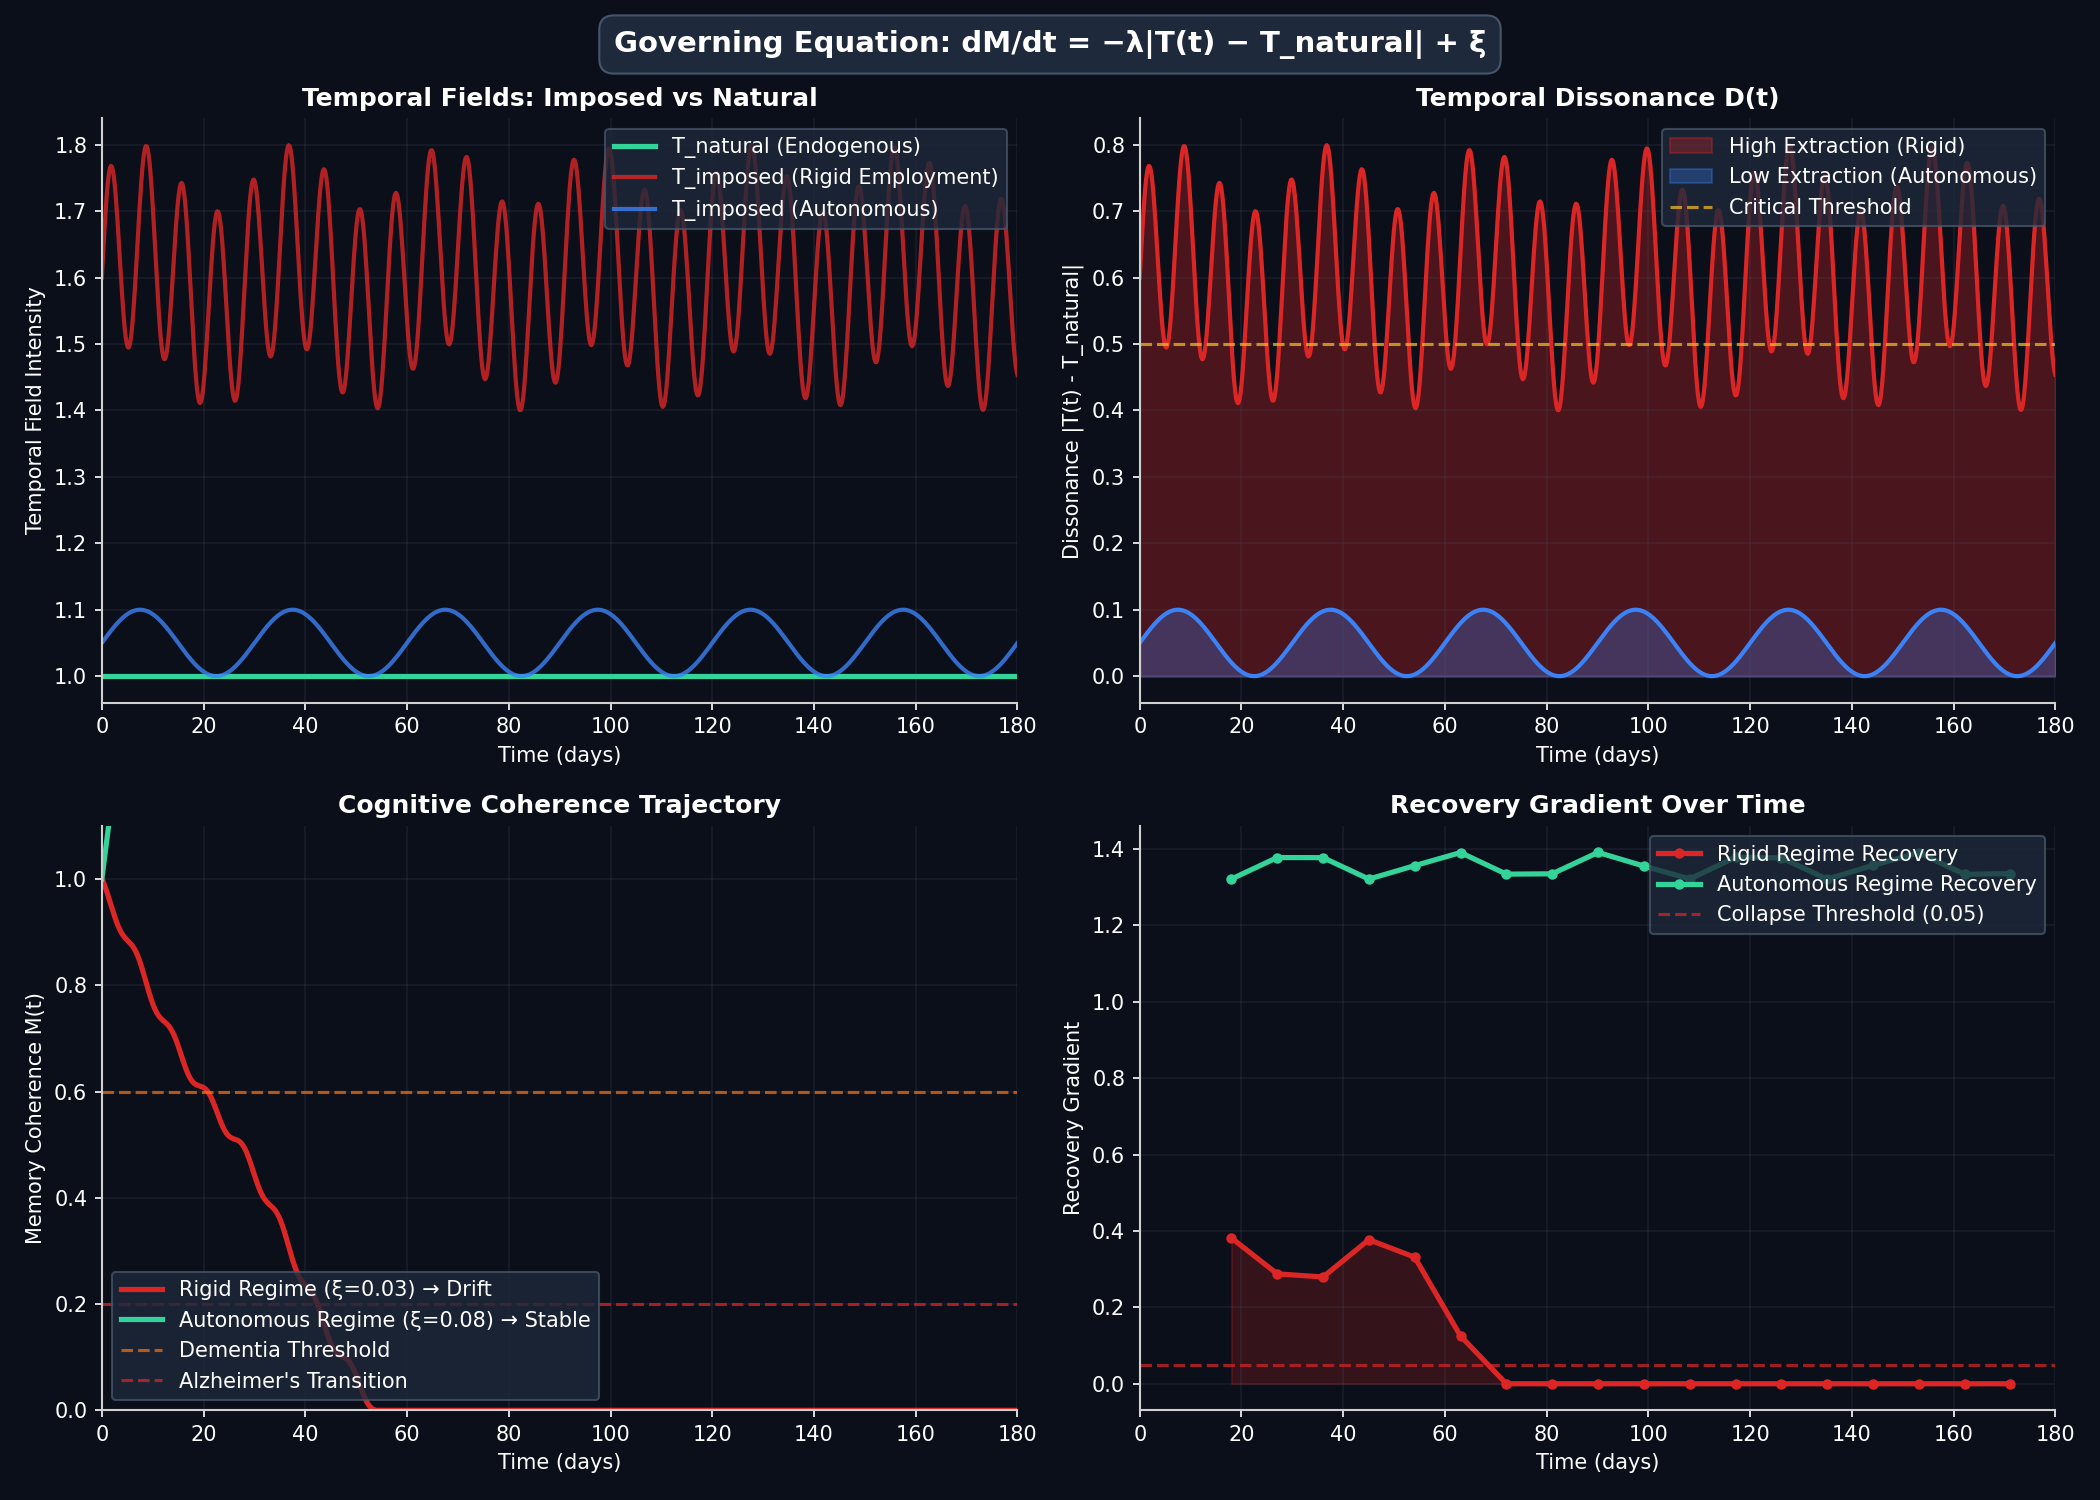Click Collapse Threshold (0.05) legend entry

click(1849, 914)
